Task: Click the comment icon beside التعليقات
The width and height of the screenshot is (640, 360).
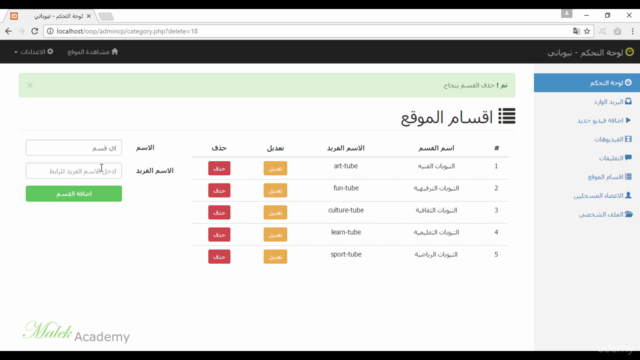Action: tap(629, 158)
